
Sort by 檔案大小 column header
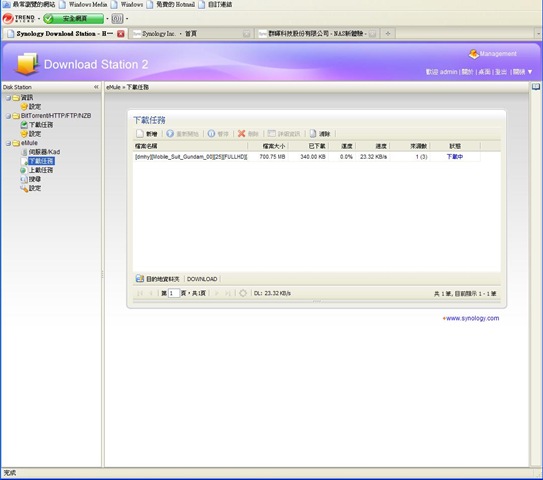[268, 146]
